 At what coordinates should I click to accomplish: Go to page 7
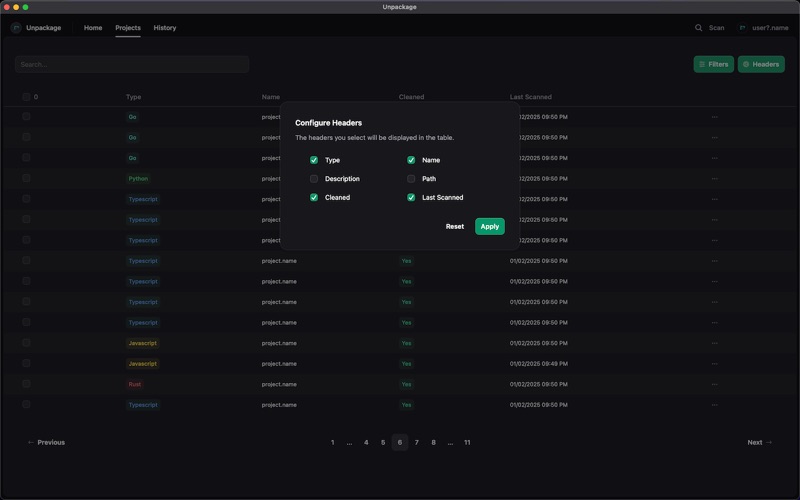pos(416,442)
